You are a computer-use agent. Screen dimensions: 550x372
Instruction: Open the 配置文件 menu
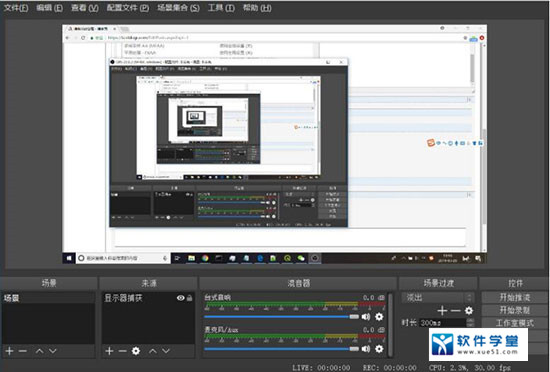click(x=128, y=8)
